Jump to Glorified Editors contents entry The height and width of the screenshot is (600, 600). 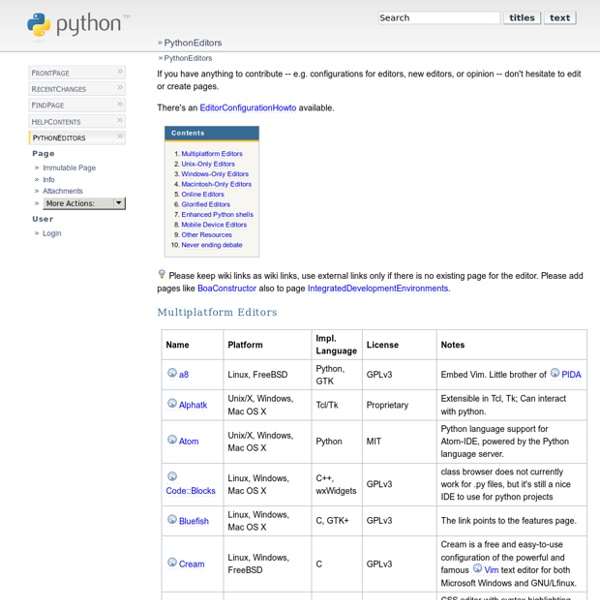click(206, 204)
